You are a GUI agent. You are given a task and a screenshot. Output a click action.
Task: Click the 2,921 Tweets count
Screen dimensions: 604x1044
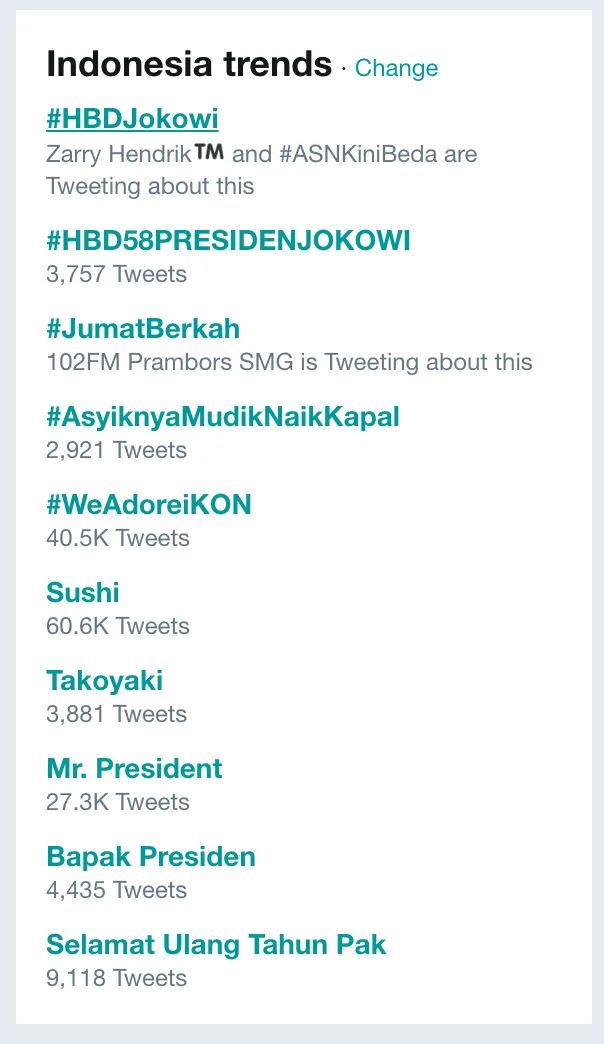116,450
